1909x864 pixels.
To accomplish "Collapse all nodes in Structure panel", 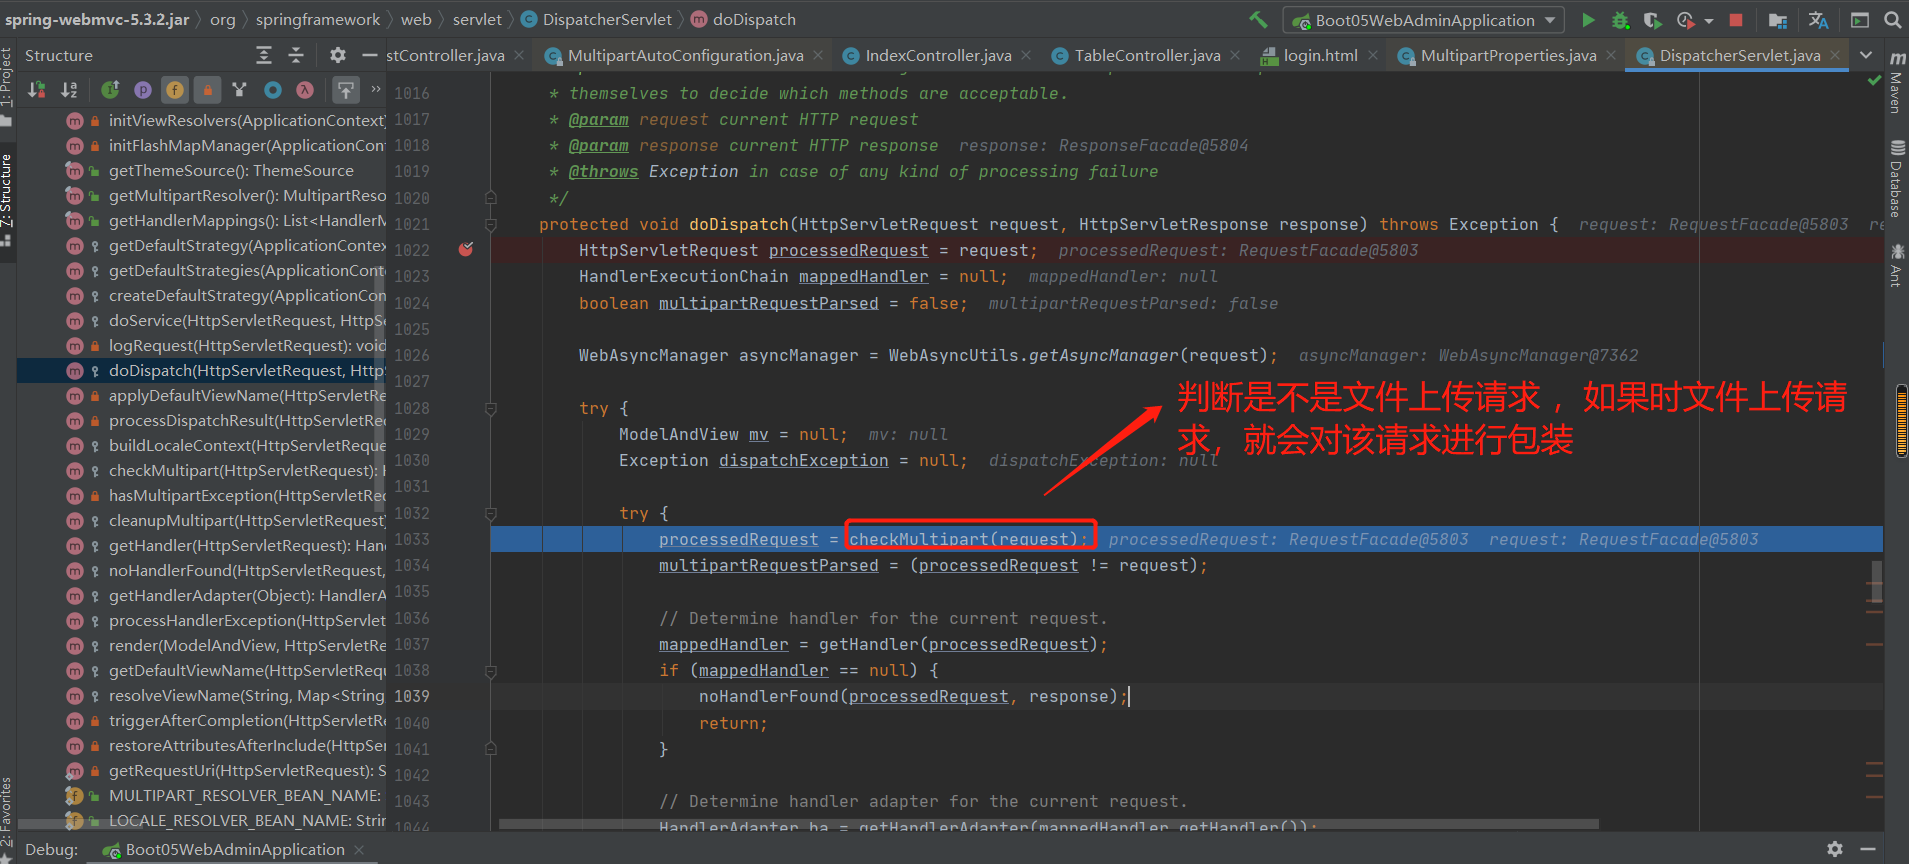I will (x=296, y=55).
